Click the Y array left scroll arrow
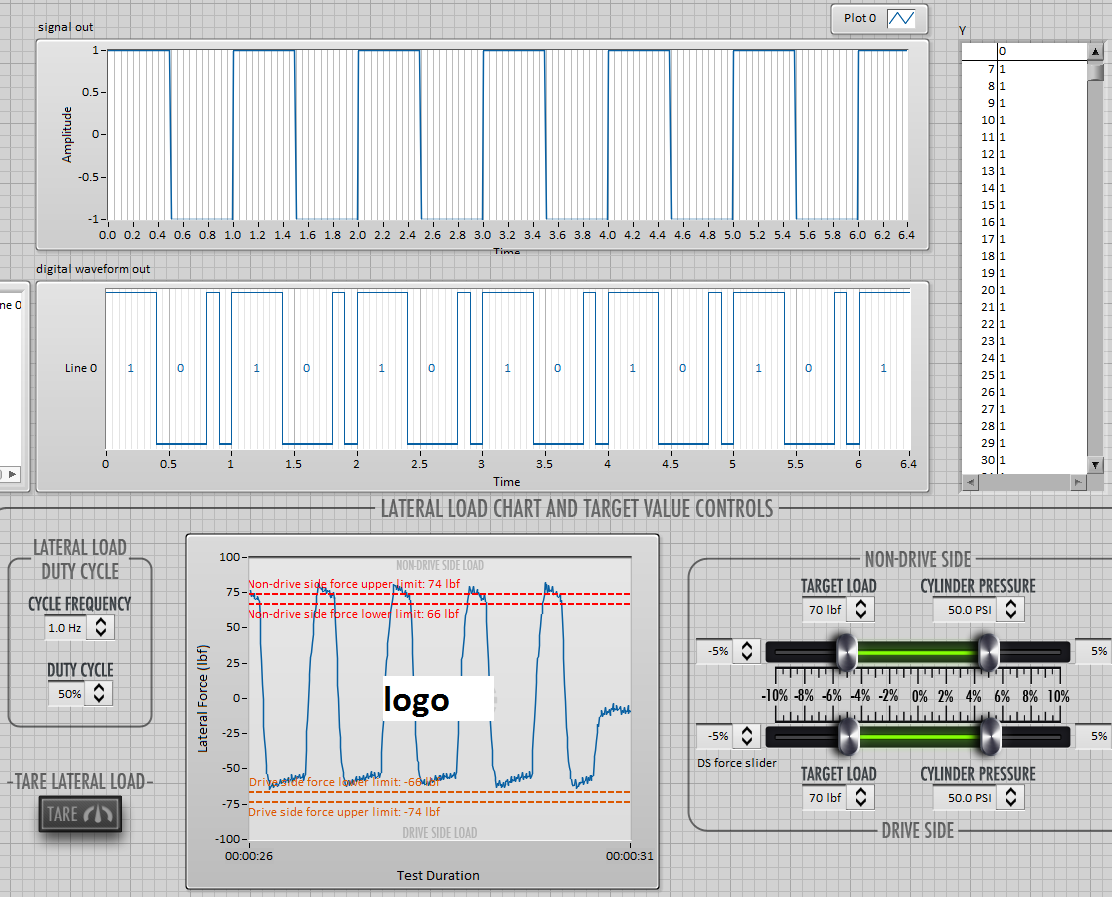Screen dimensions: 1112x897 (x=970, y=482)
